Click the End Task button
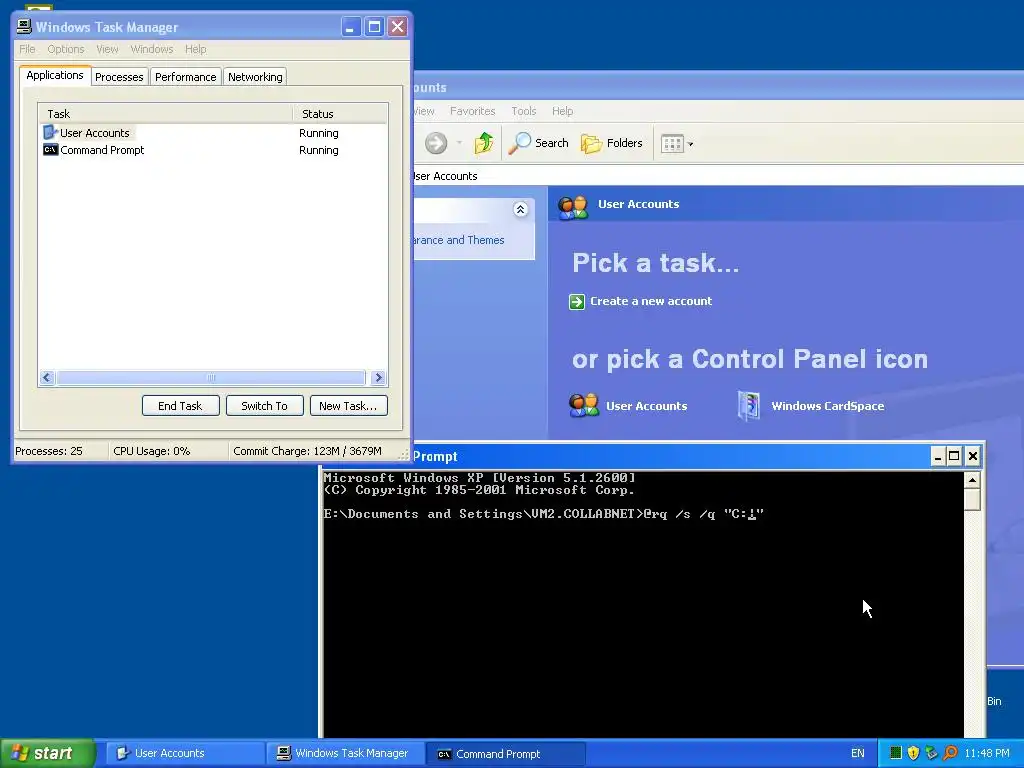1024x768 pixels. pyautogui.click(x=180, y=406)
